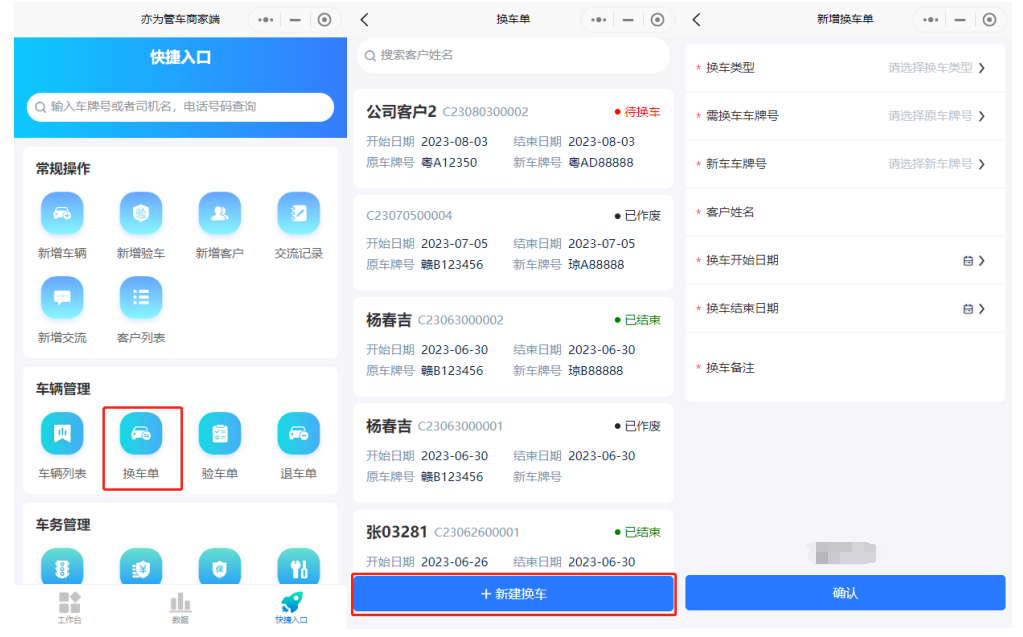Go back from the 换车单 page
Viewport: 1023px width, 637px height.
coord(365,20)
